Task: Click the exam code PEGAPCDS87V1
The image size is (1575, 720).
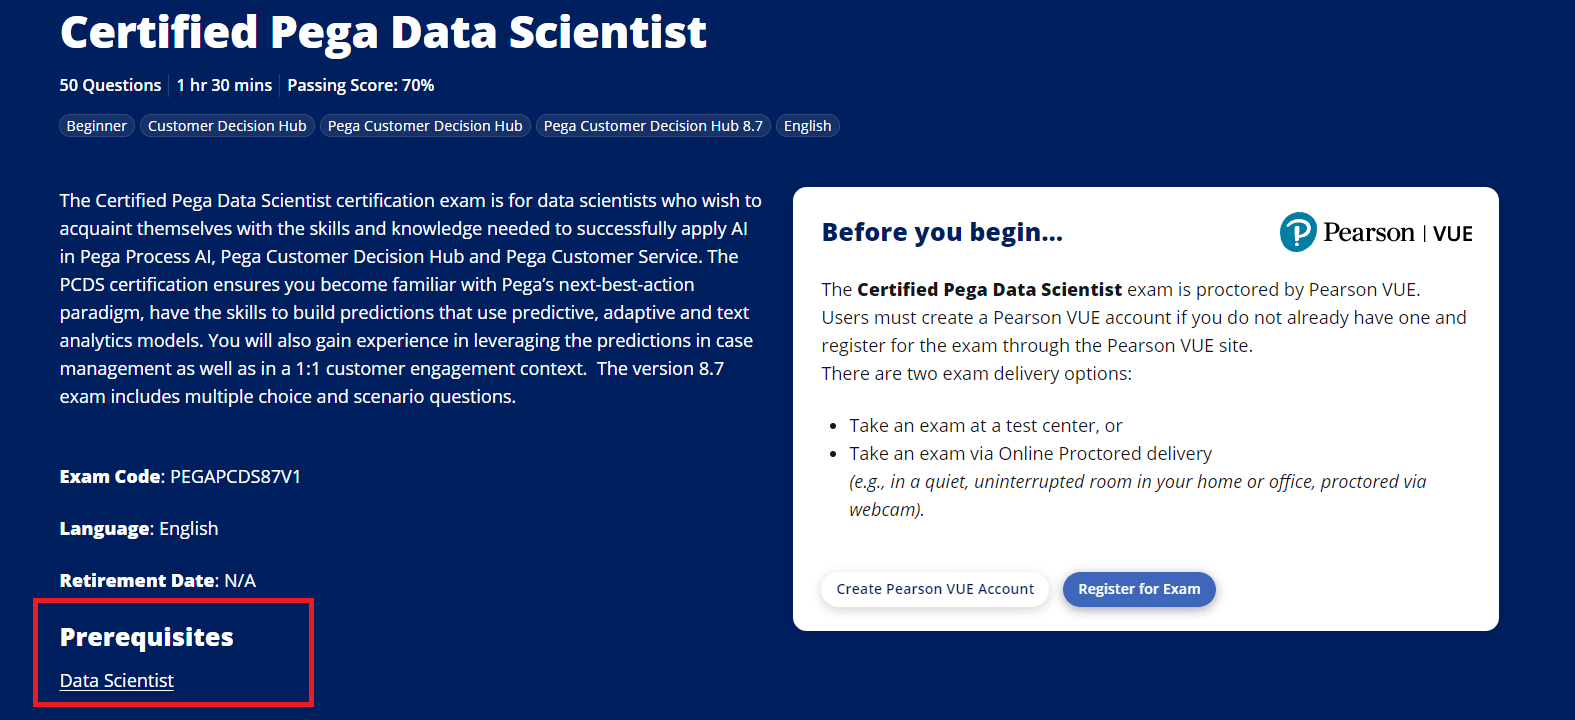Action: click(x=235, y=477)
